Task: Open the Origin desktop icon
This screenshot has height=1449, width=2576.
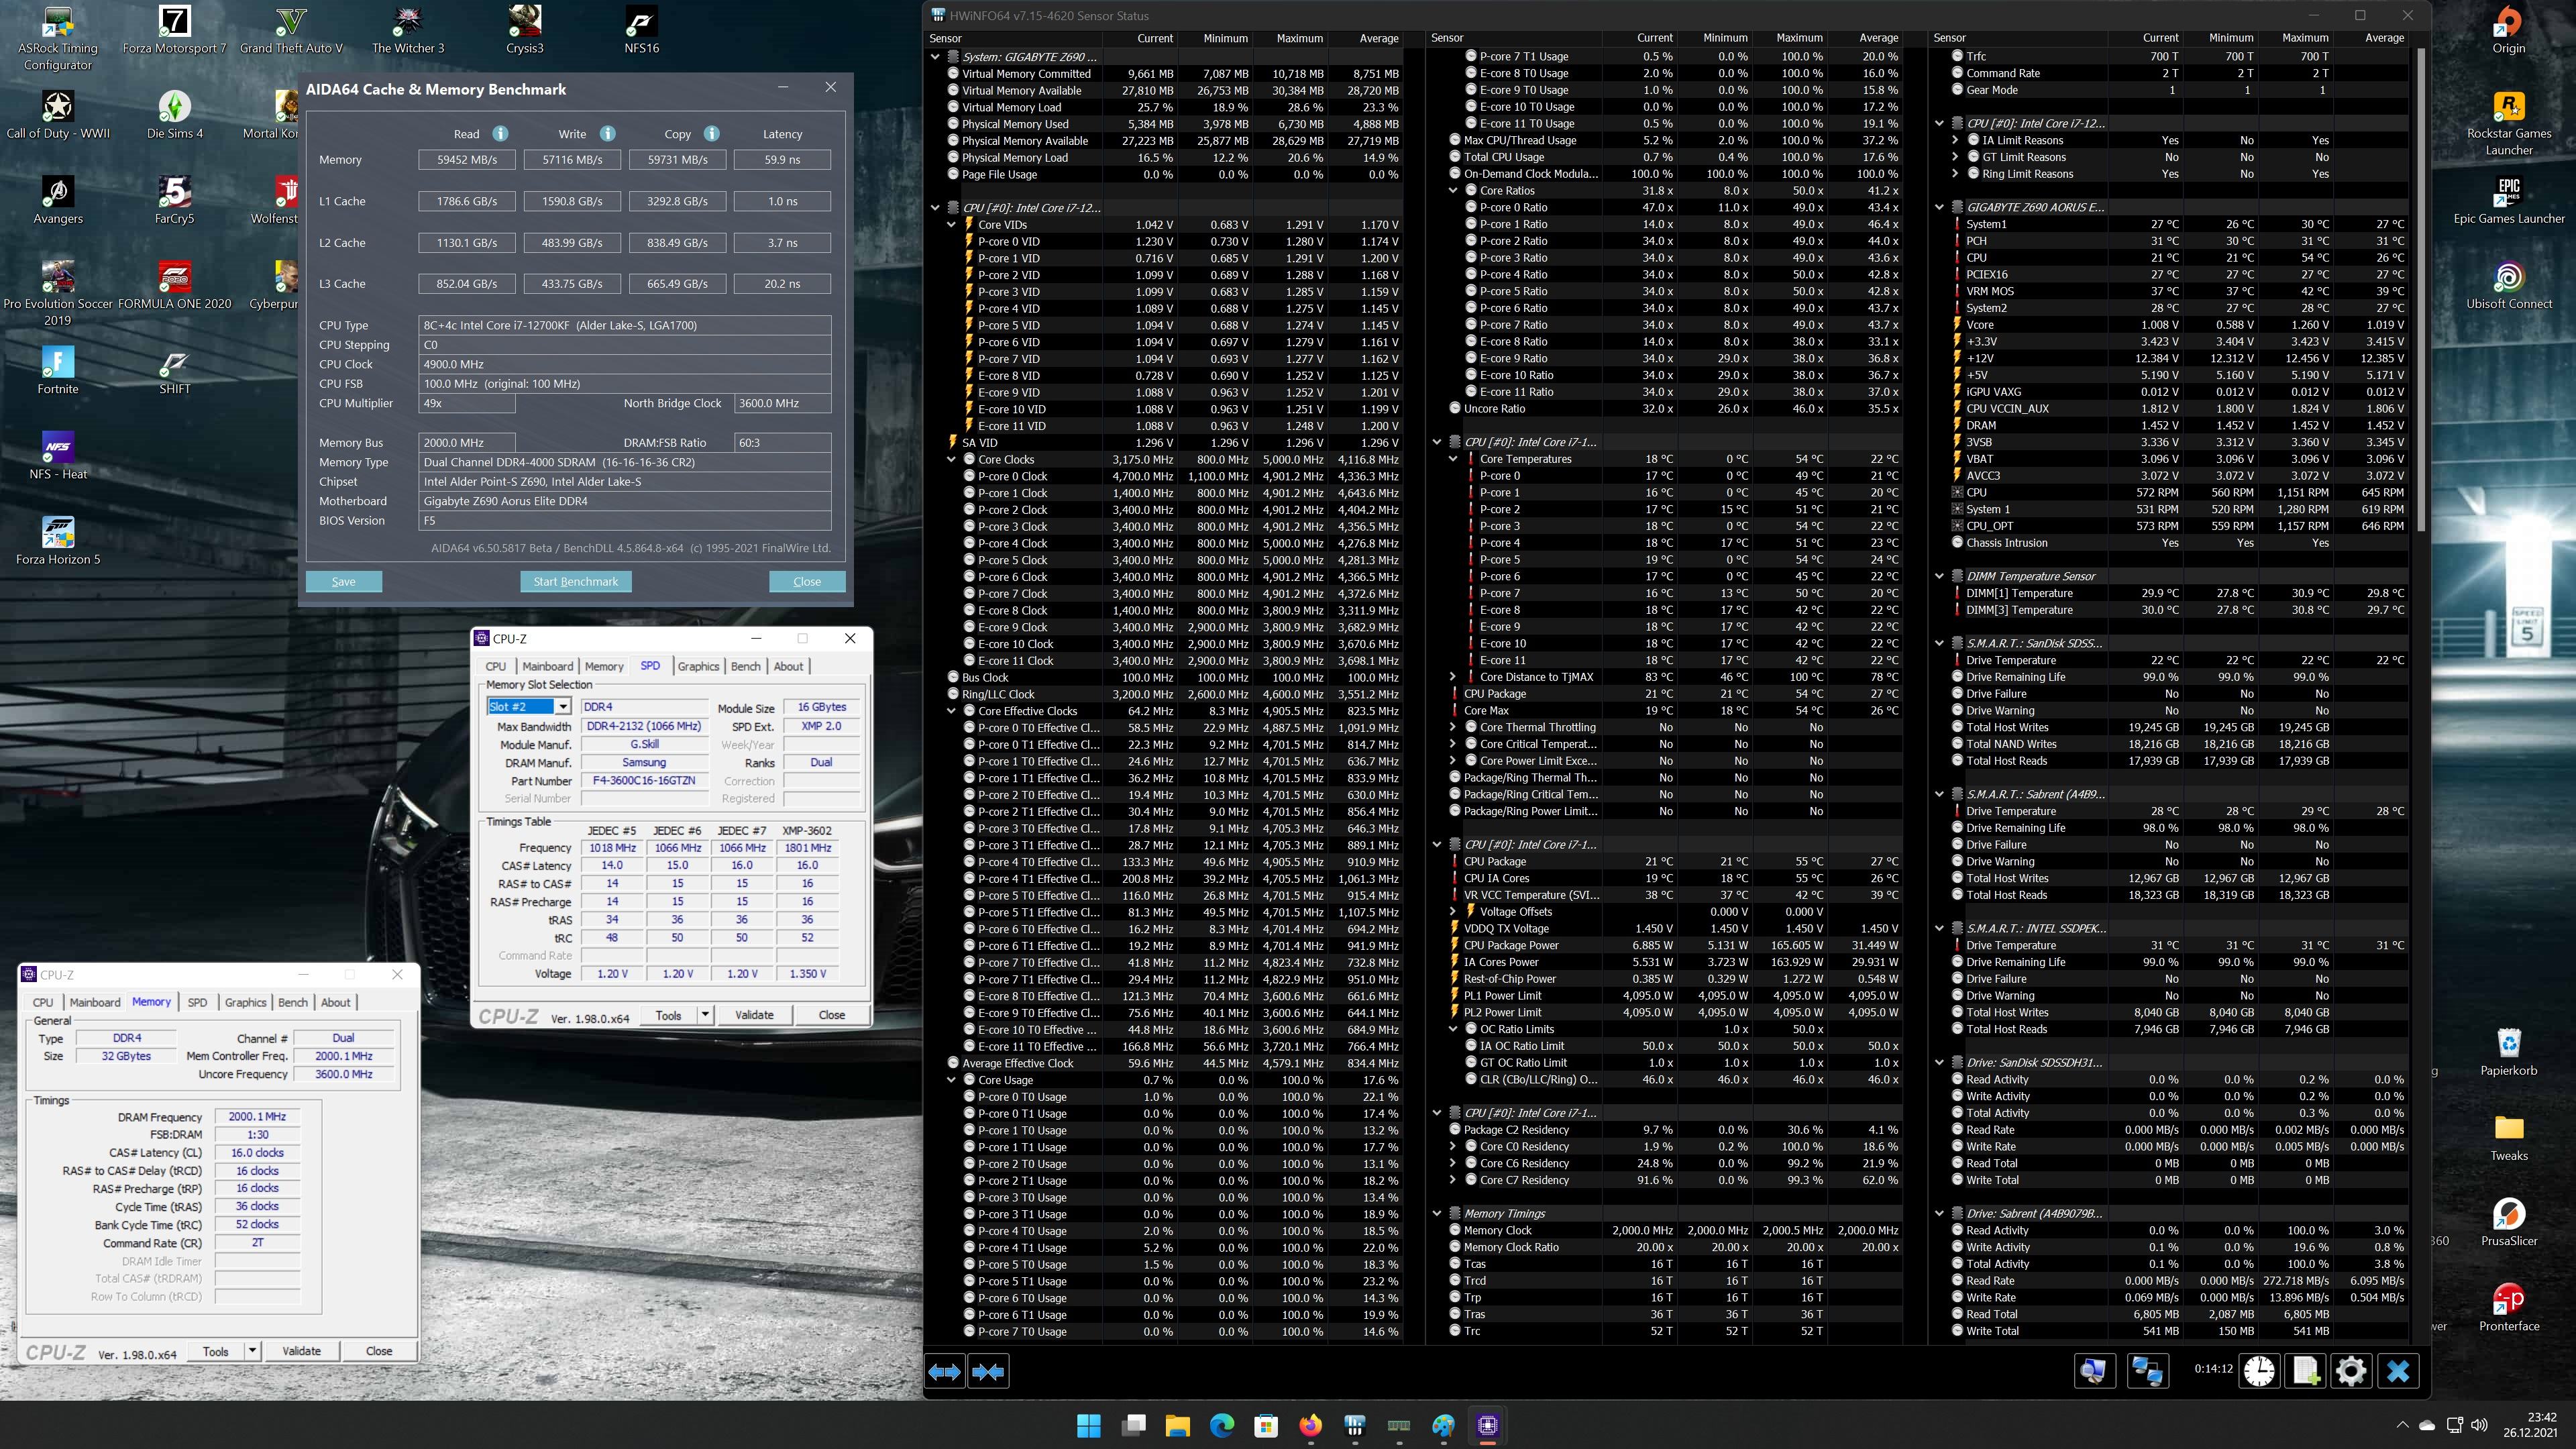Action: tap(2508, 31)
